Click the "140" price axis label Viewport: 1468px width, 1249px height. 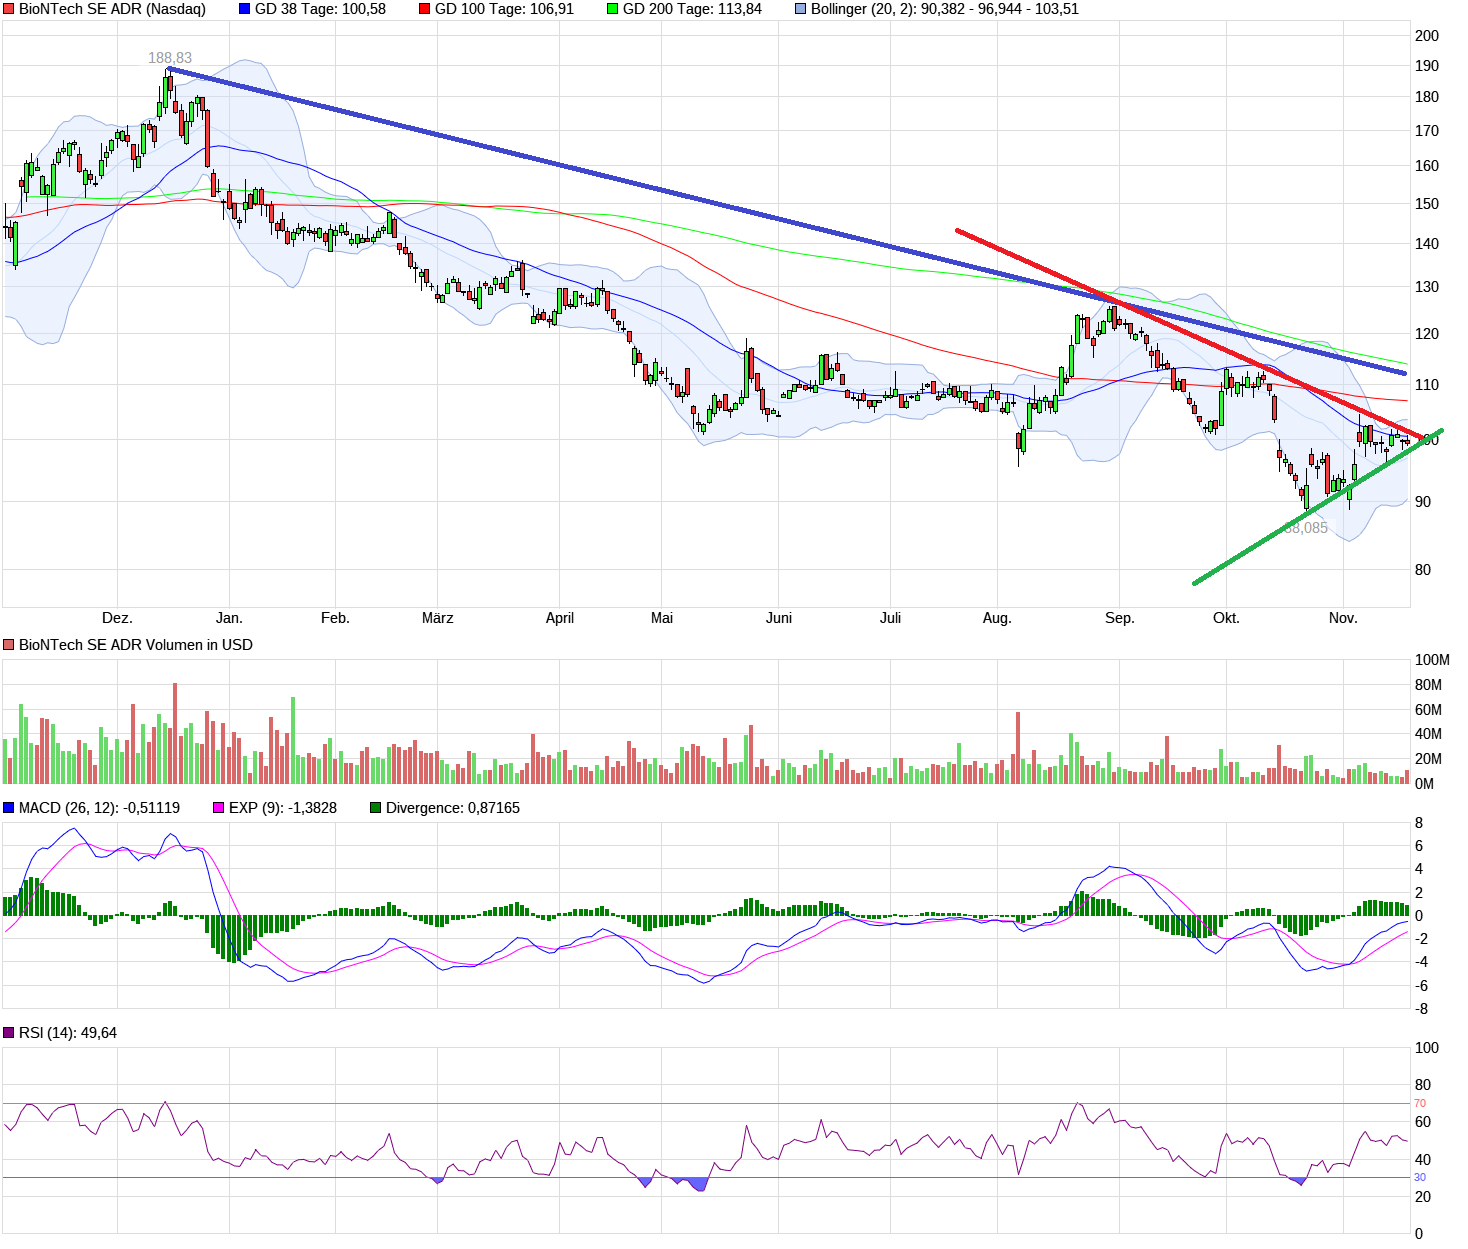(x=1427, y=244)
